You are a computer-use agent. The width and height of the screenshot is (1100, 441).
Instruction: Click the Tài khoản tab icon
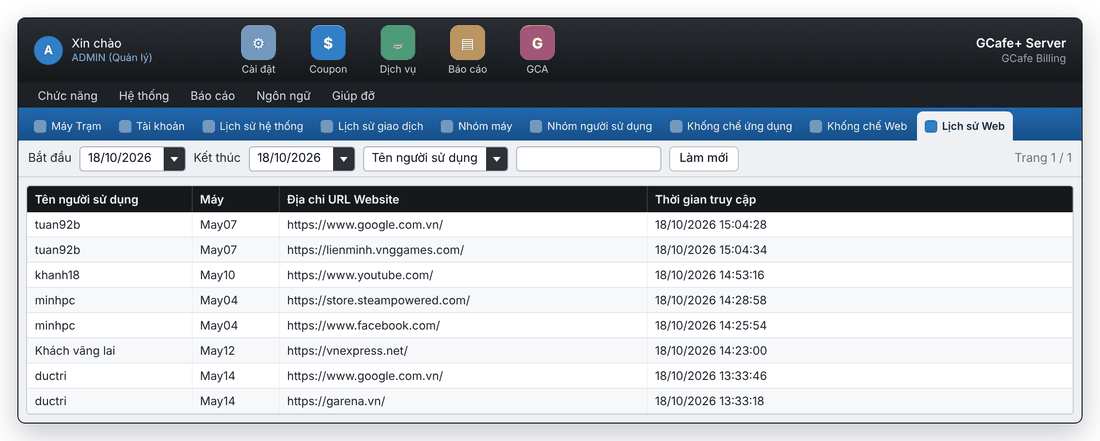point(125,126)
